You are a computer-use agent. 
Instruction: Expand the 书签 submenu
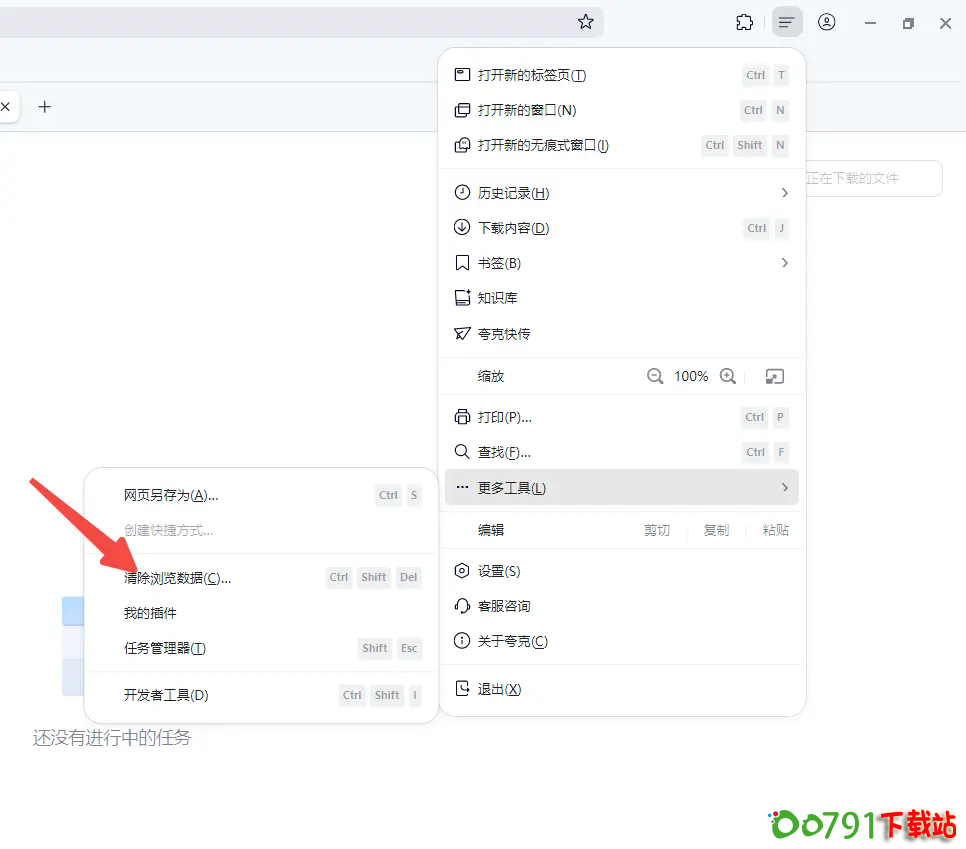[x=784, y=263]
